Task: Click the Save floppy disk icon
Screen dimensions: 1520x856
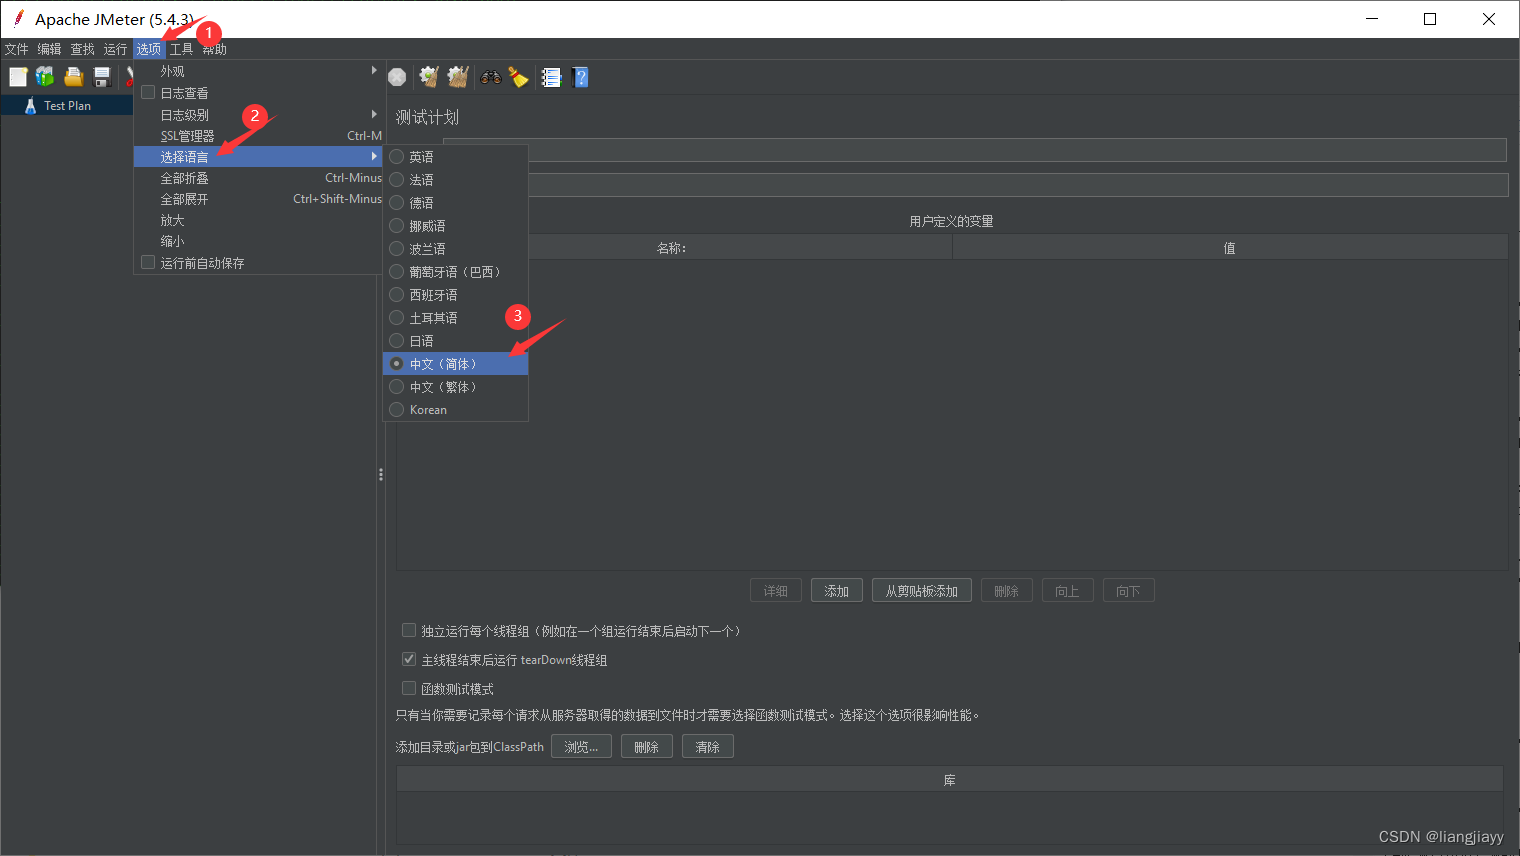Action: [101, 76]
